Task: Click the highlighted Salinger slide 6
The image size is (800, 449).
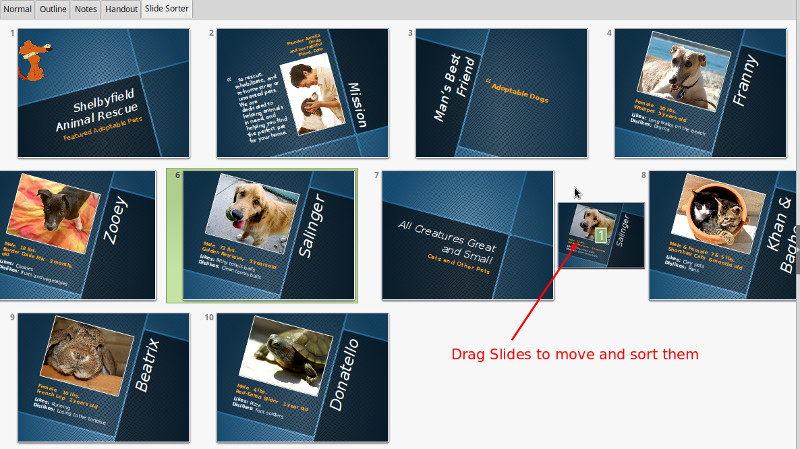Action: coord(270,235)
